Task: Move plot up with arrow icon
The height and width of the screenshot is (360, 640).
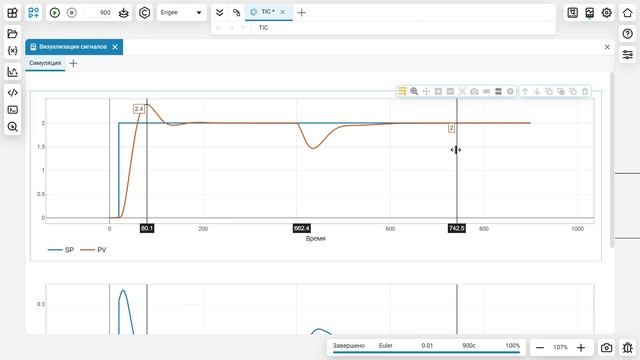Action: (525, 91)
